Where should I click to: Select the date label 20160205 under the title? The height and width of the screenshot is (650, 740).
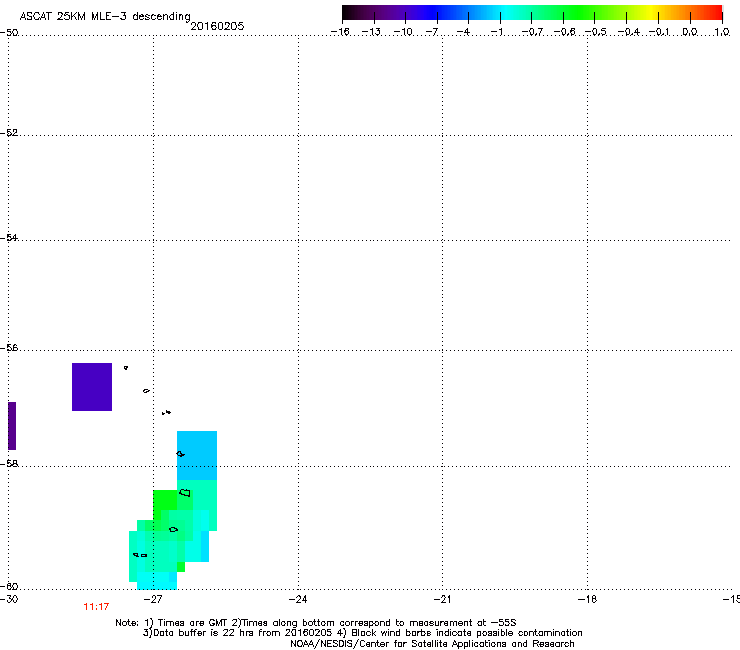point(217,26)
